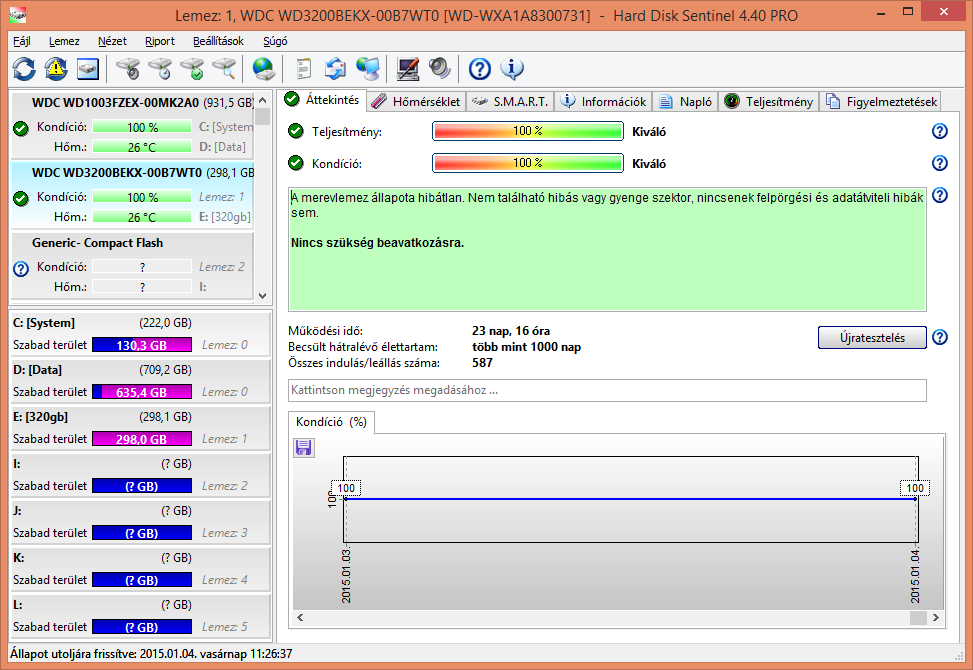Image resolution: width=973 pixels, height=670 pixels.
Task: Click the disk list scroll down arrow
Action: point(262,296)
